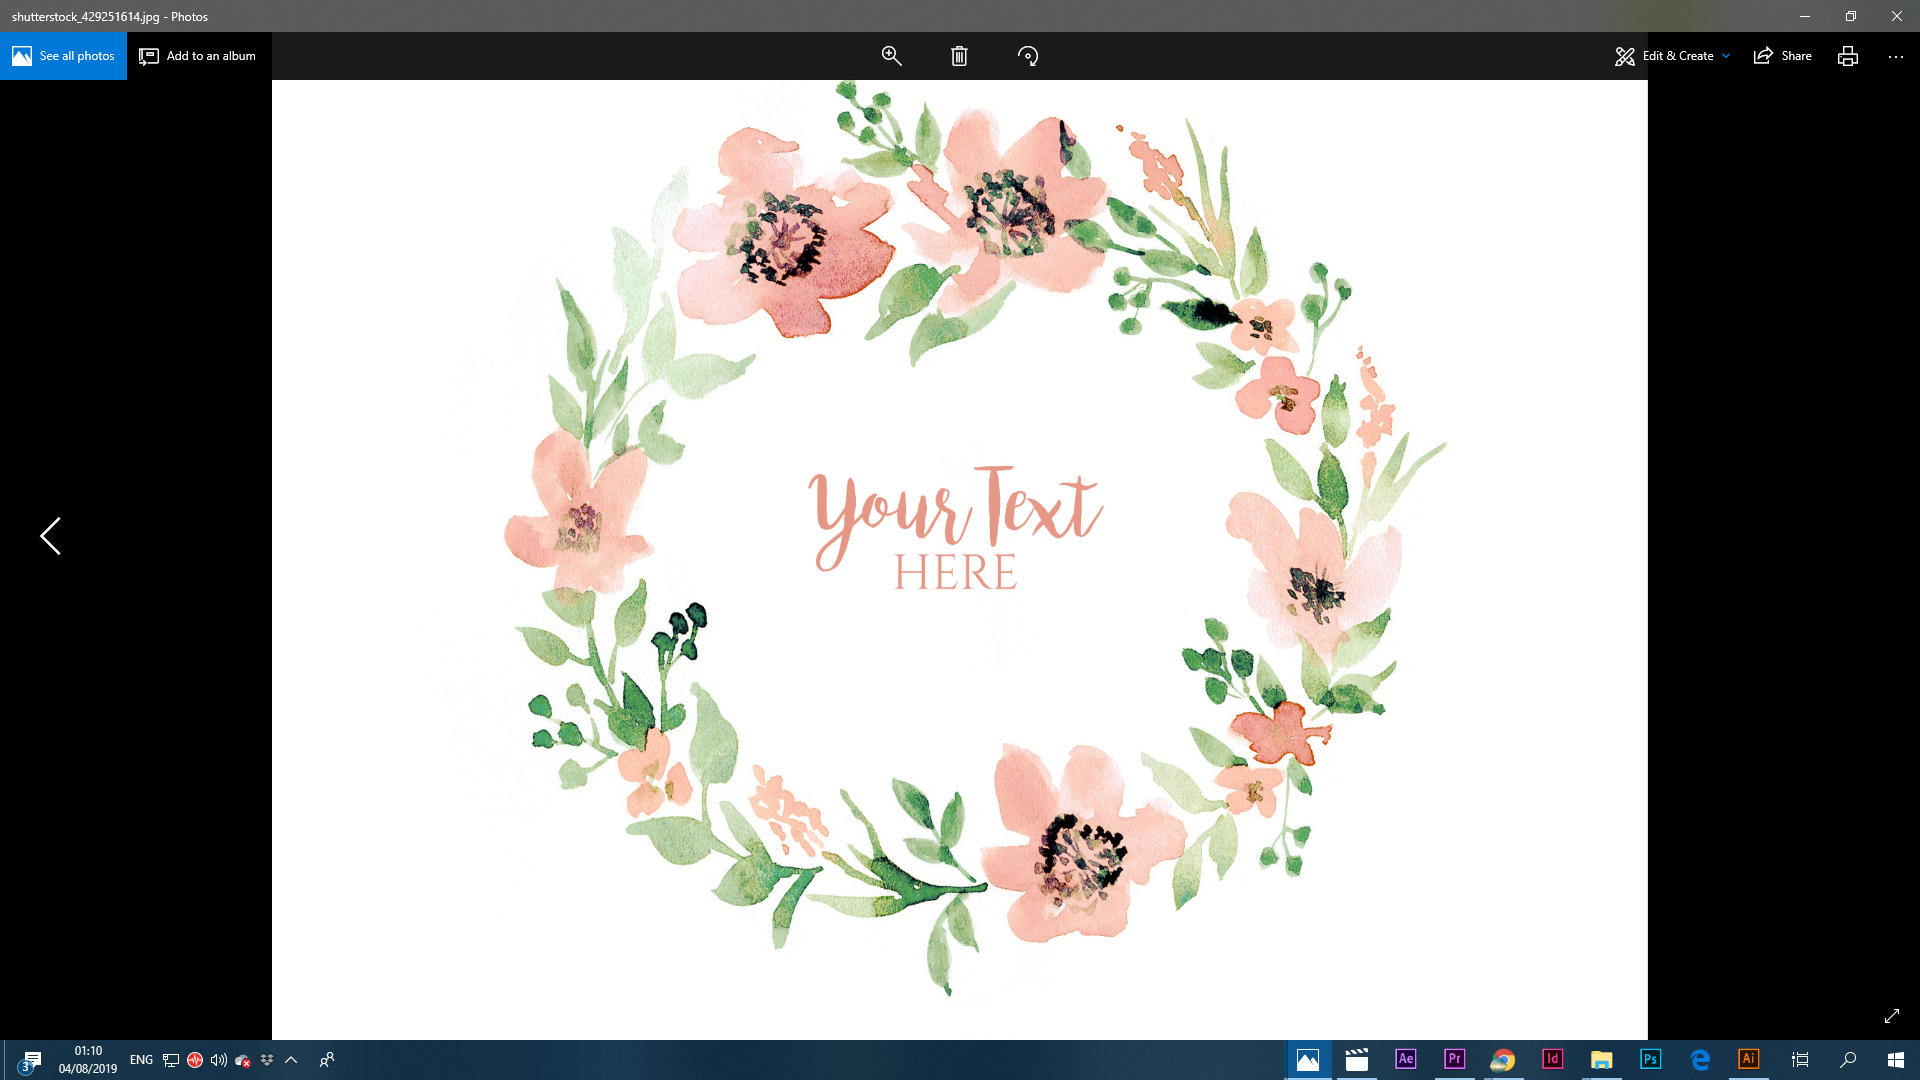Screen dimensions: 1920x1080
Task: Show hidden system tray icons
Action: [291, 1060]
